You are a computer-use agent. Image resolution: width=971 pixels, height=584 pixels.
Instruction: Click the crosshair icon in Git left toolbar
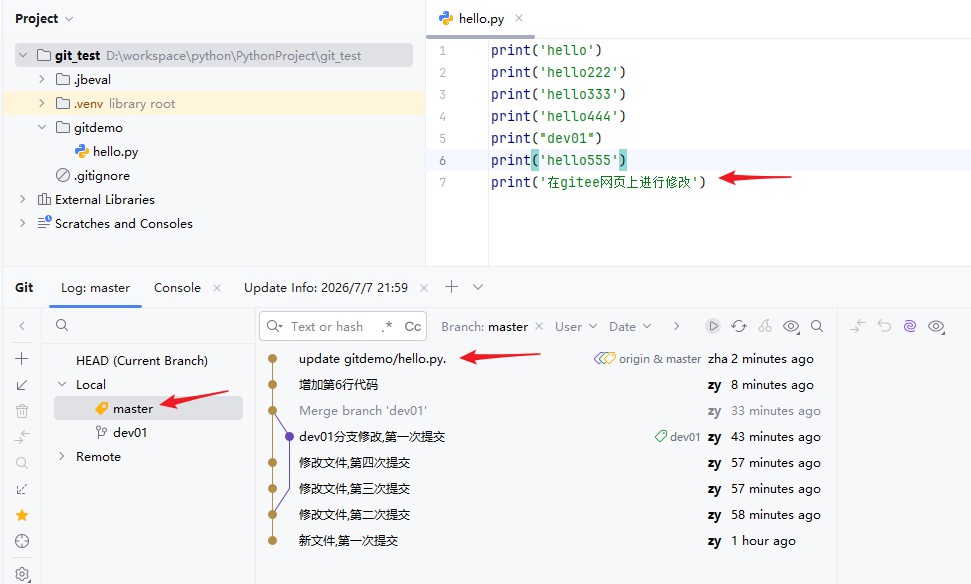(22, 541)
